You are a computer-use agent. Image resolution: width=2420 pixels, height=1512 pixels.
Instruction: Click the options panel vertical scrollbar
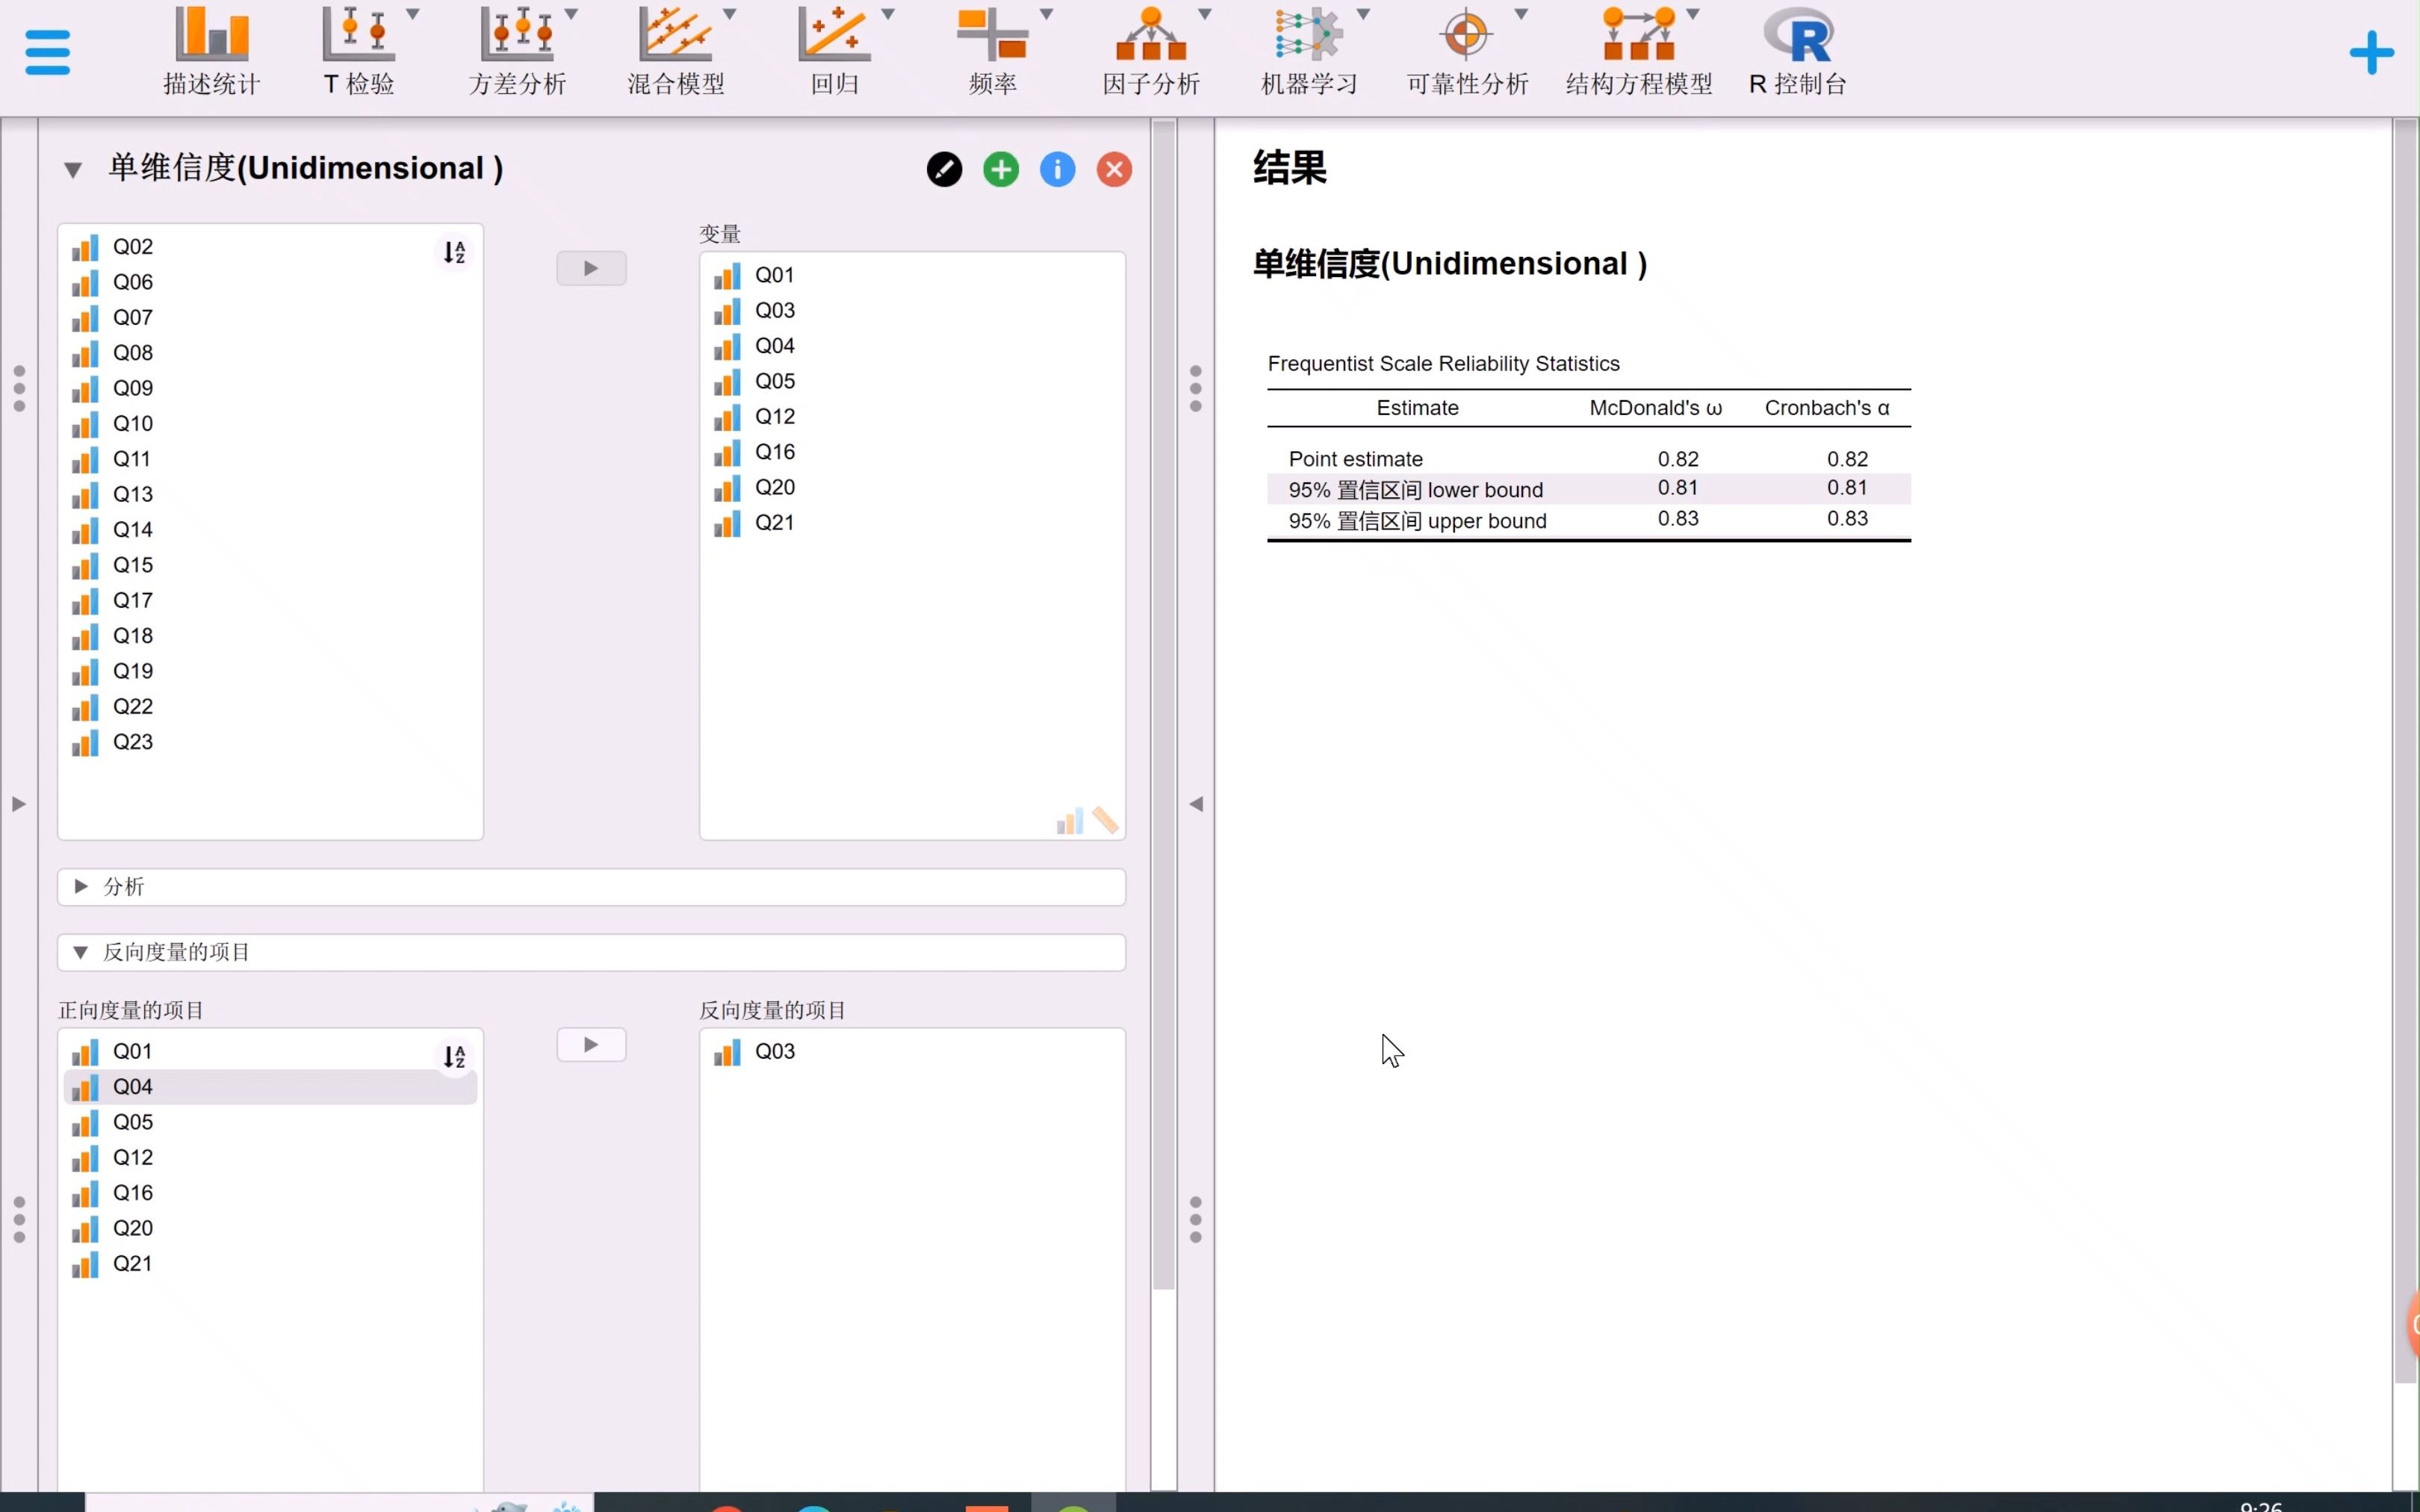click(1163, 700)
